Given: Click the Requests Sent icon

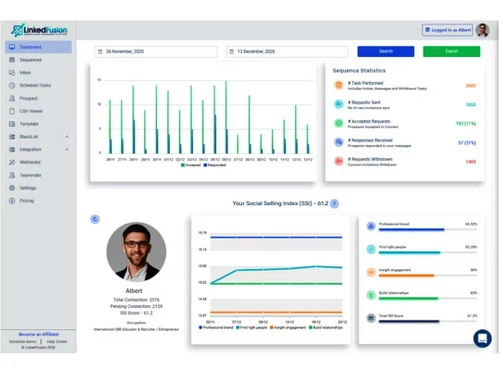Looking at the screenshot, I should pyautogui.click(x=339, y=104).
